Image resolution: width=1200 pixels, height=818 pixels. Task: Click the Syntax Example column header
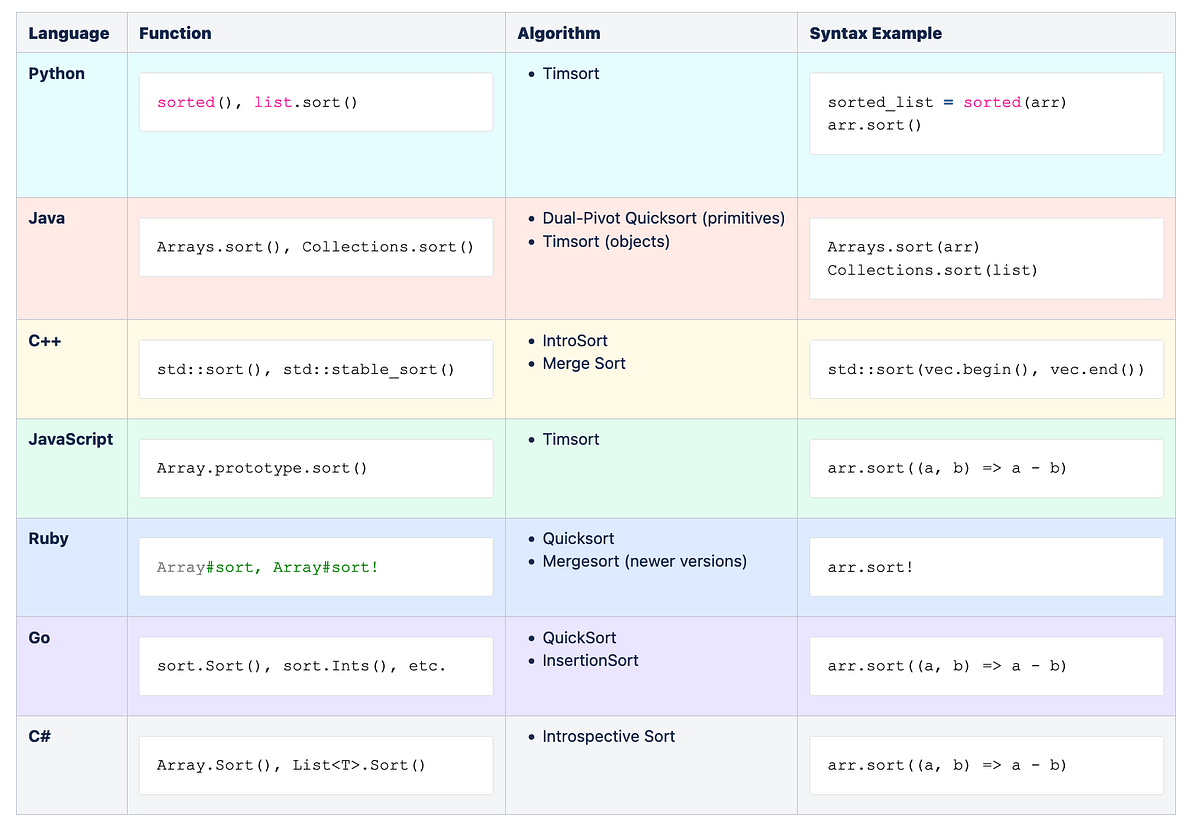coord(875,33)
